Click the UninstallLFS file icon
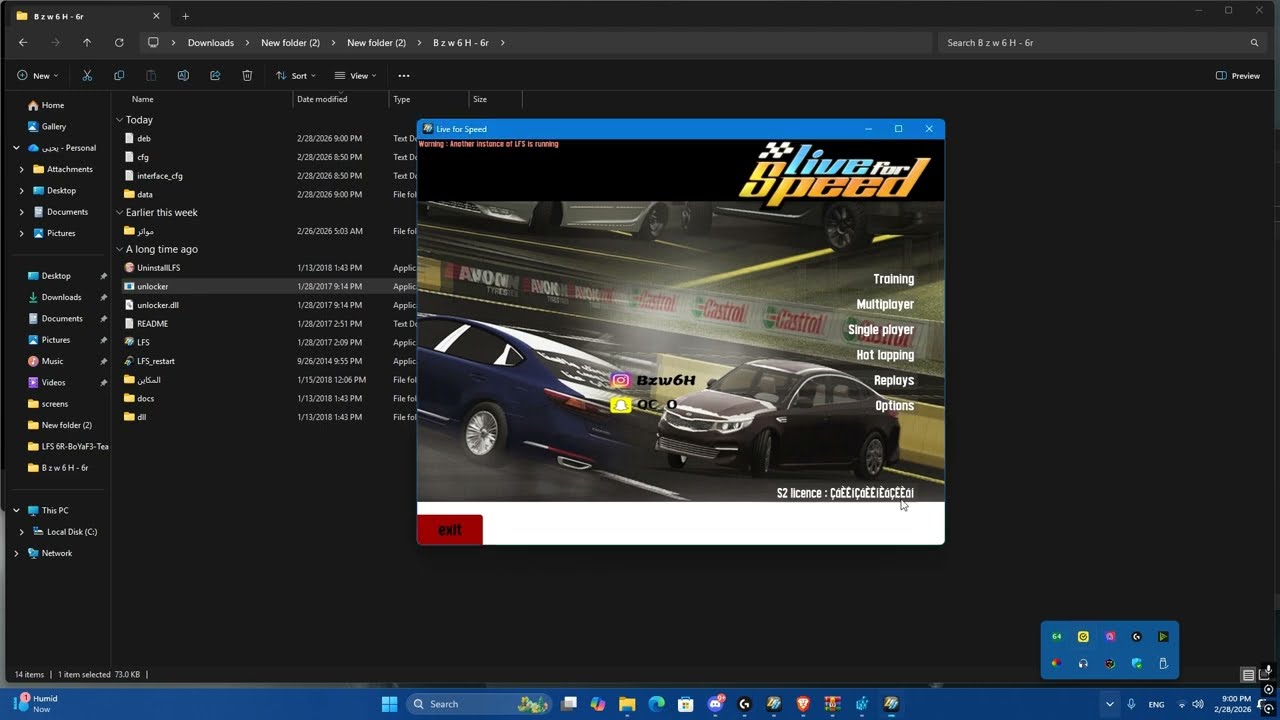 pos(129,268)
